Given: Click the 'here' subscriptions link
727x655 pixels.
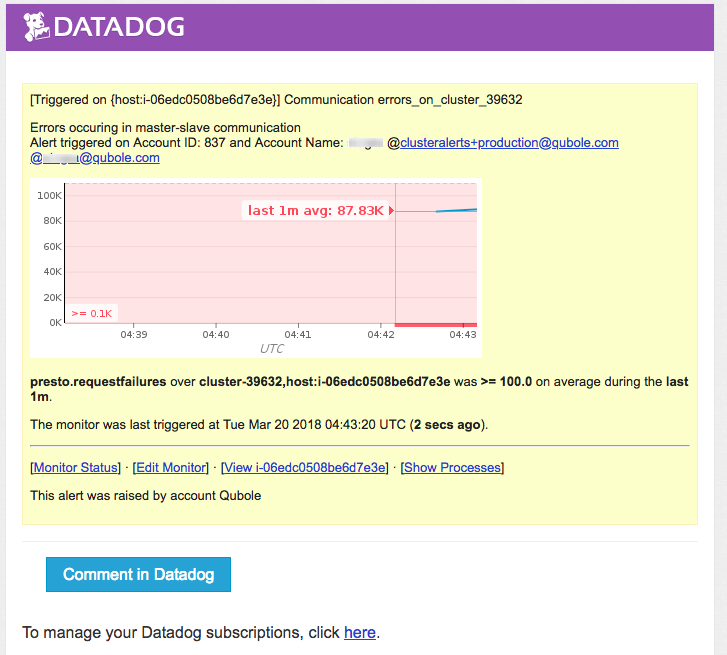Looking at the screenshot, I should click(x=360, y=632).
